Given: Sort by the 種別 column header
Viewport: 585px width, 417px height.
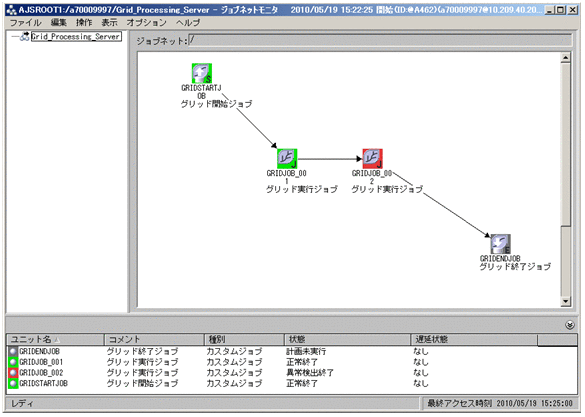Looking at the screenshot, I should [x=245, y=339].
